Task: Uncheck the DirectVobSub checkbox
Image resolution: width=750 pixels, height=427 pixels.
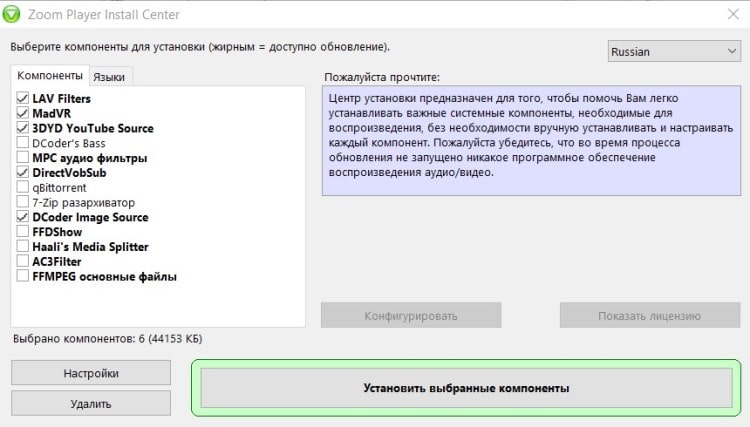Action: click(22, 172)
